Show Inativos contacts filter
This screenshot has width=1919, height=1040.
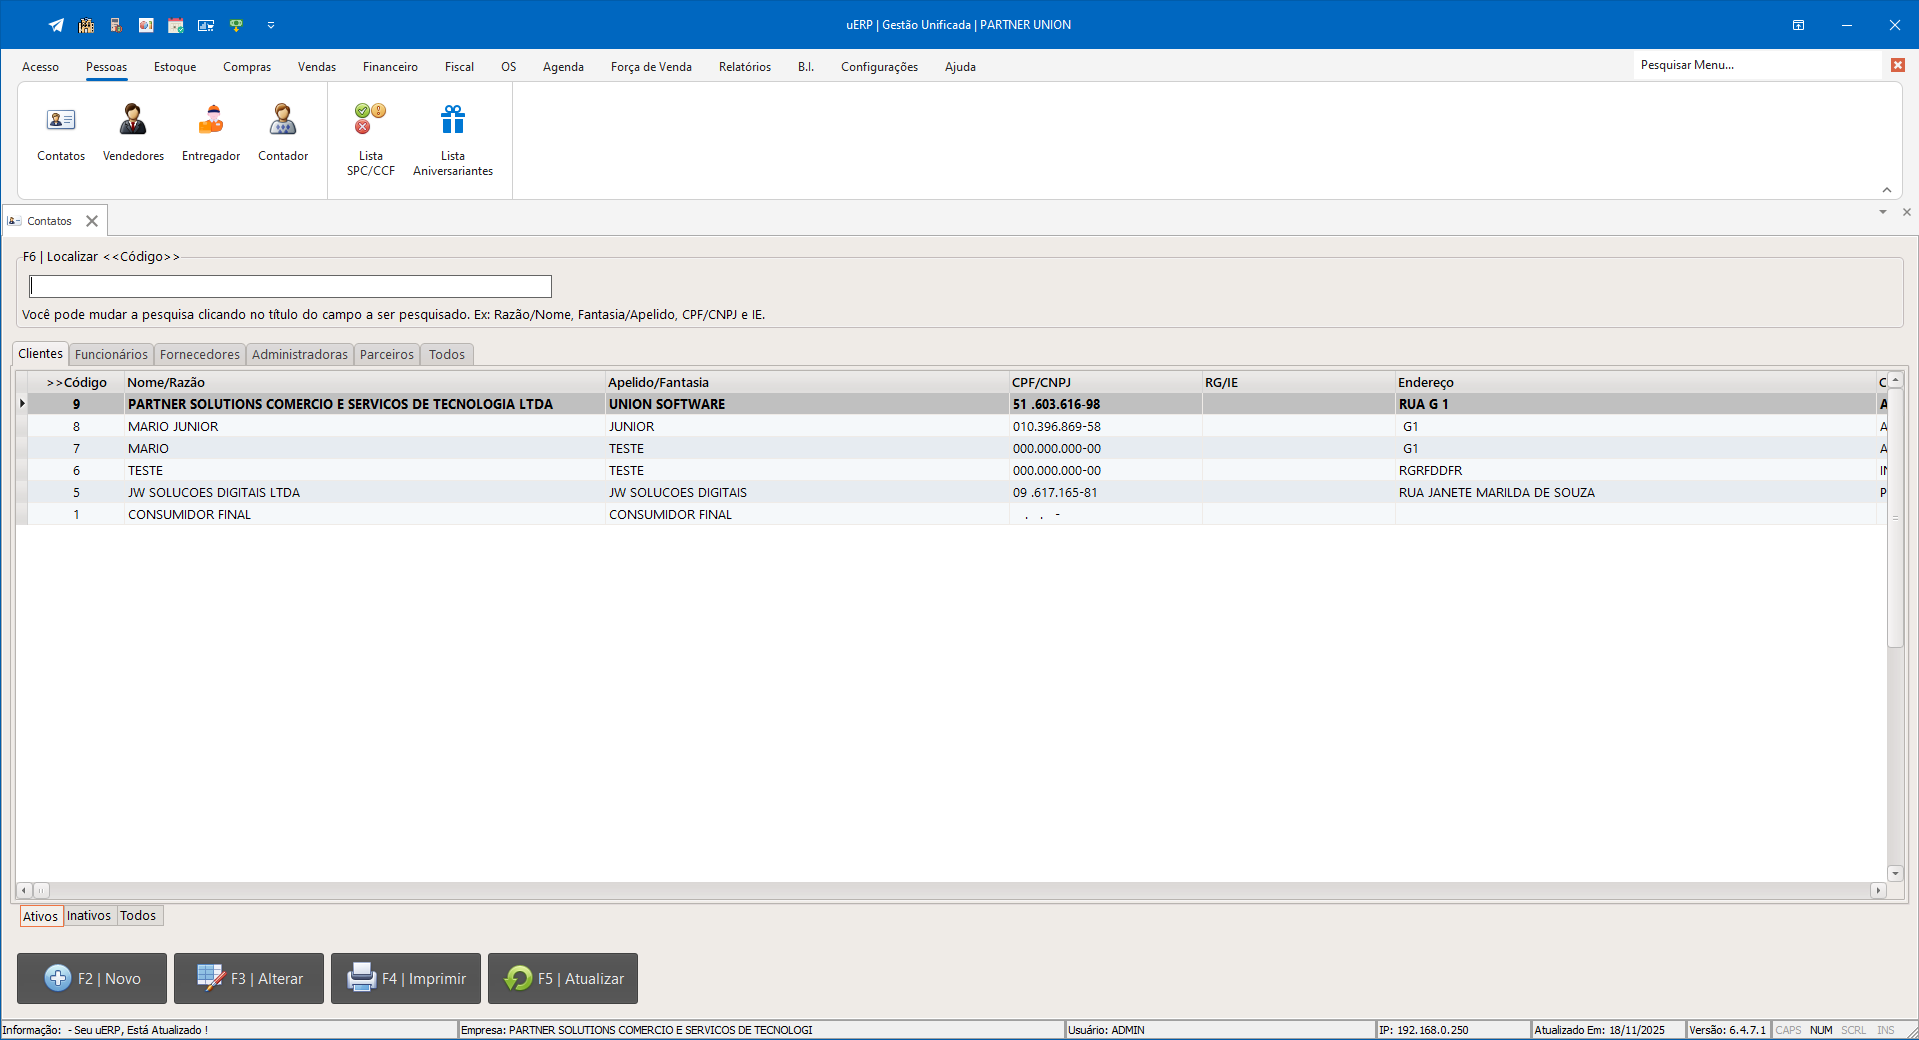[89, 916]
